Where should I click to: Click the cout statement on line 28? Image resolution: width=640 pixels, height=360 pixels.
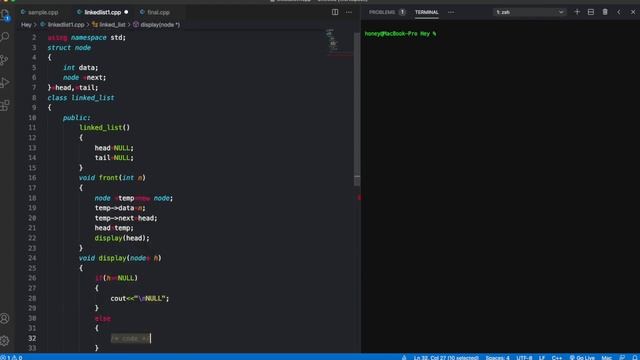140,298
